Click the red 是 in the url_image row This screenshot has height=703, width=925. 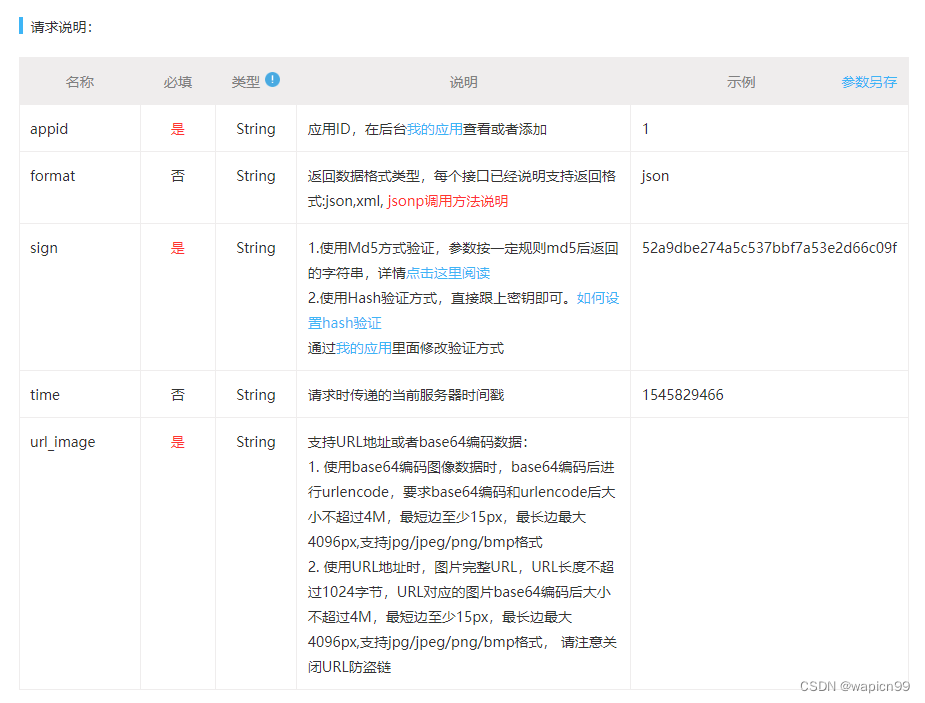[178, 442]
